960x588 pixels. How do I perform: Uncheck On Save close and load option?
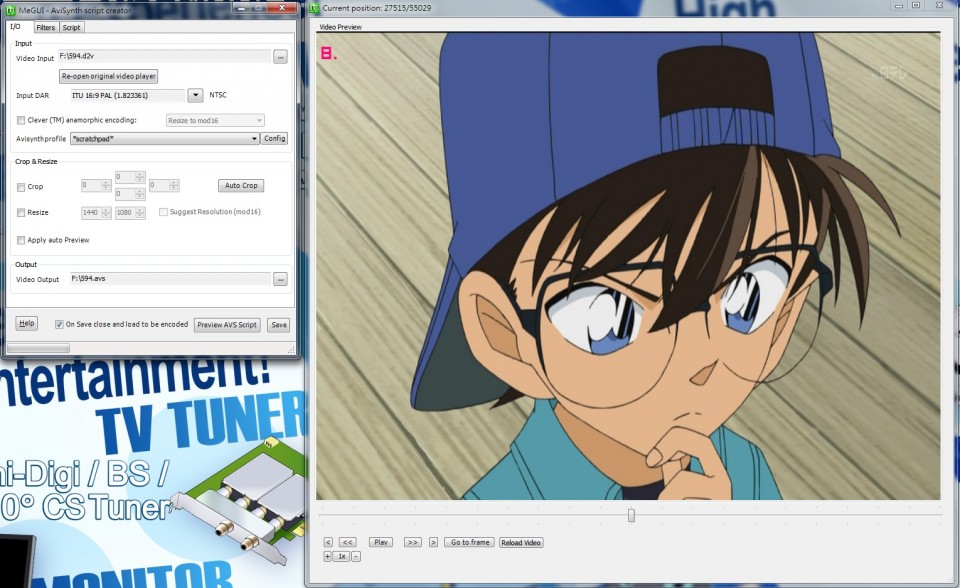59,325
